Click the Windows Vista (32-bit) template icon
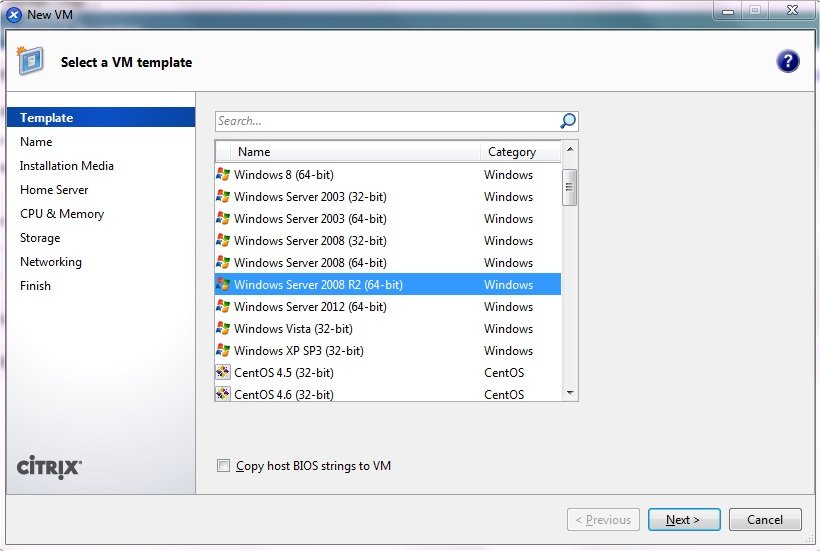This screenshot has width=820, height=551. tap(223, 329)
